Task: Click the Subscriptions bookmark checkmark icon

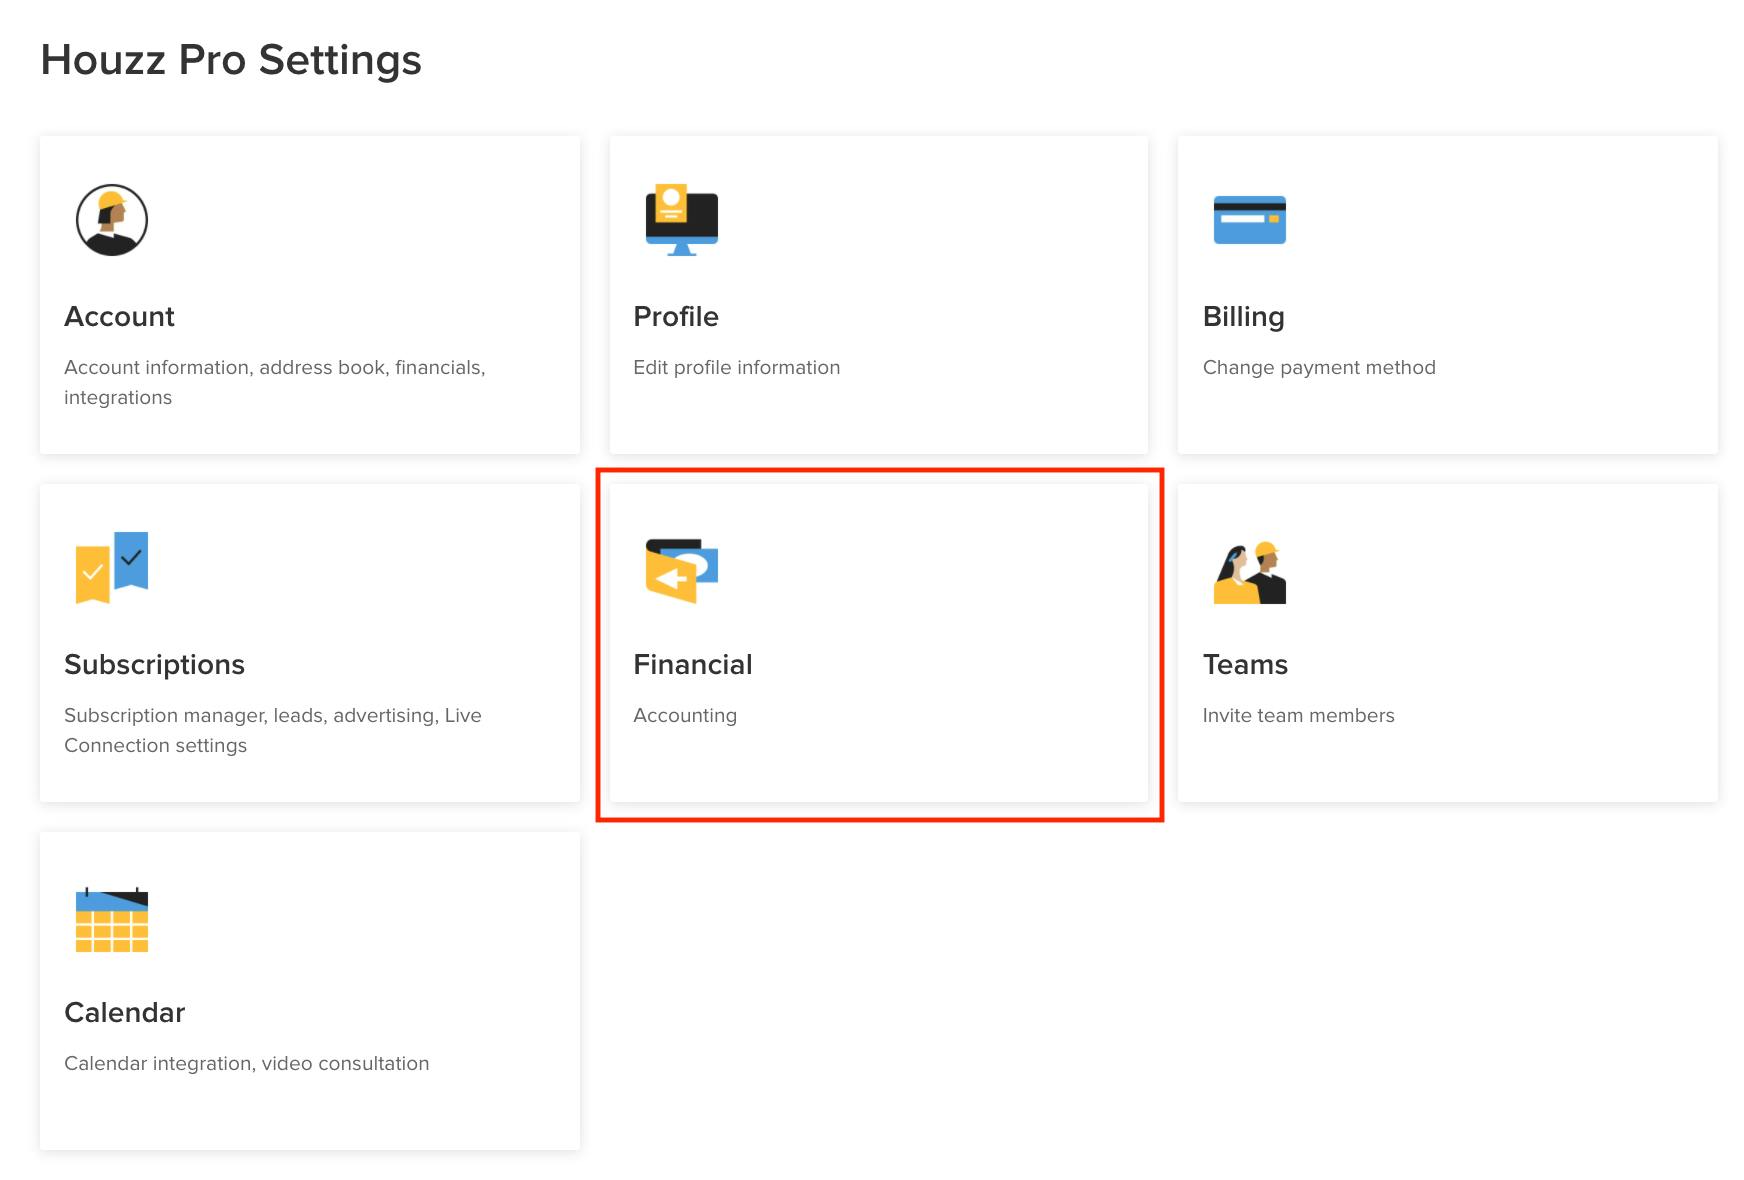Action: click(x=112, y=567)
